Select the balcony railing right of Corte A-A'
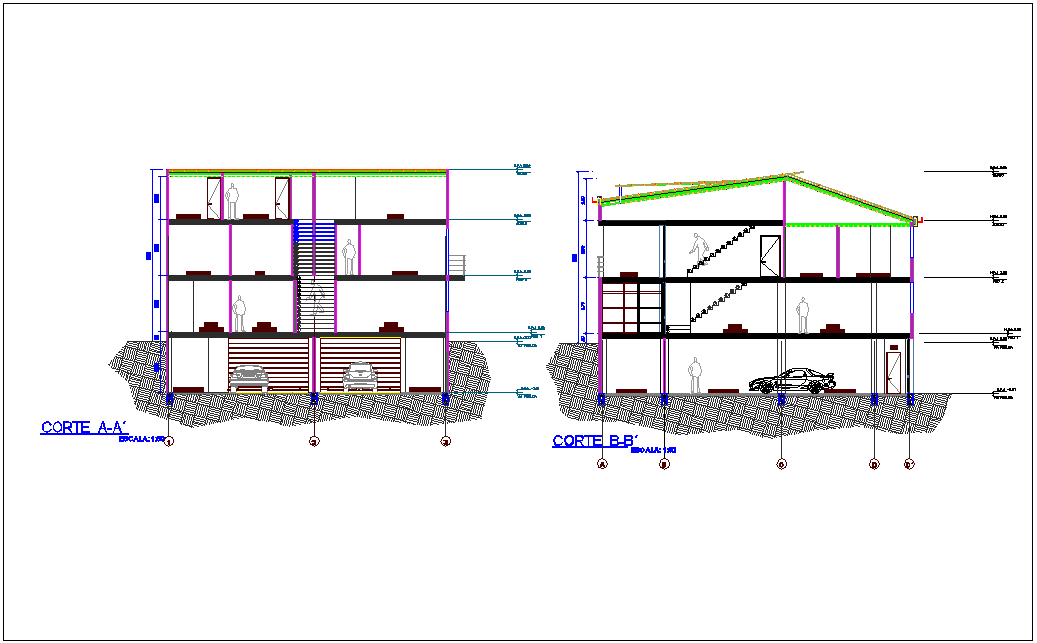 tap(457, 267)
